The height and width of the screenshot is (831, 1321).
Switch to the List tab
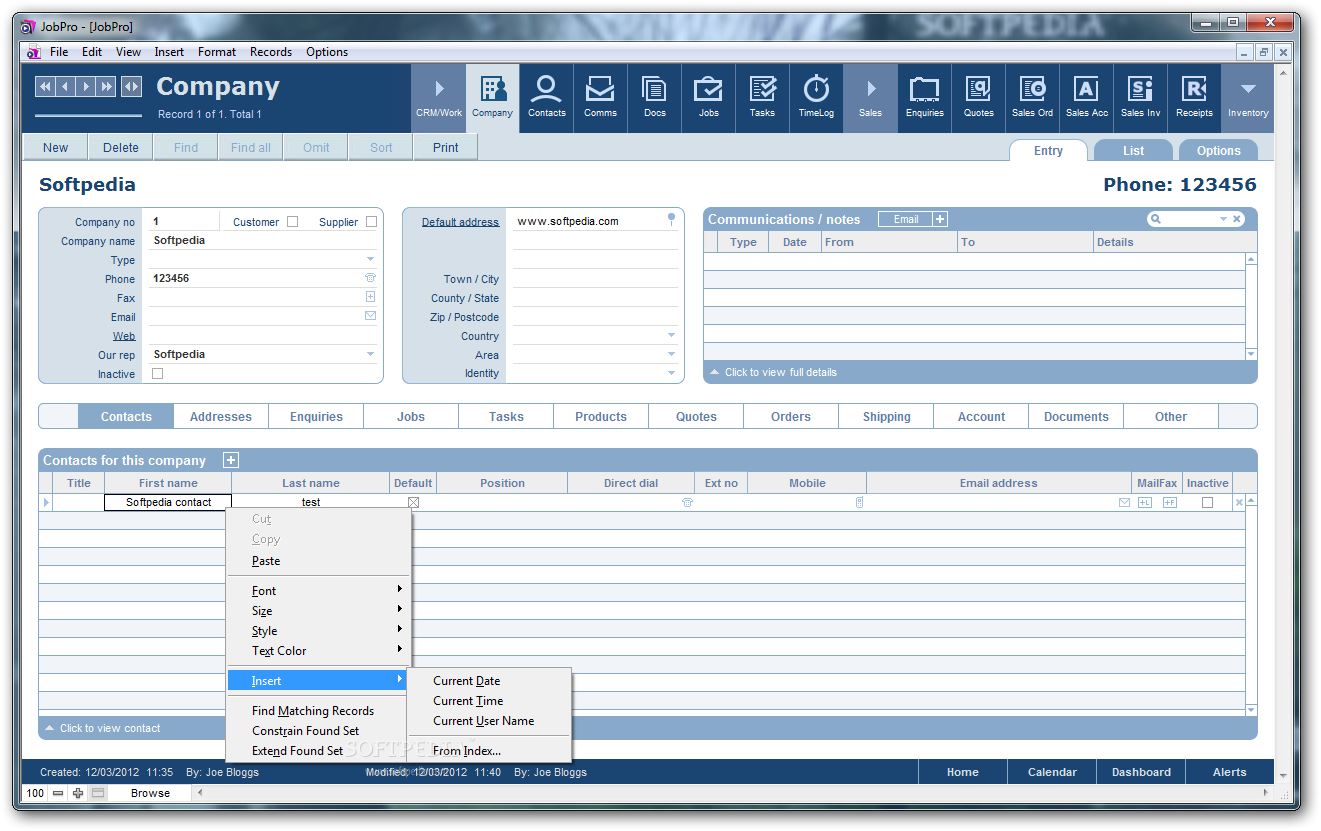click(1133, 151)
